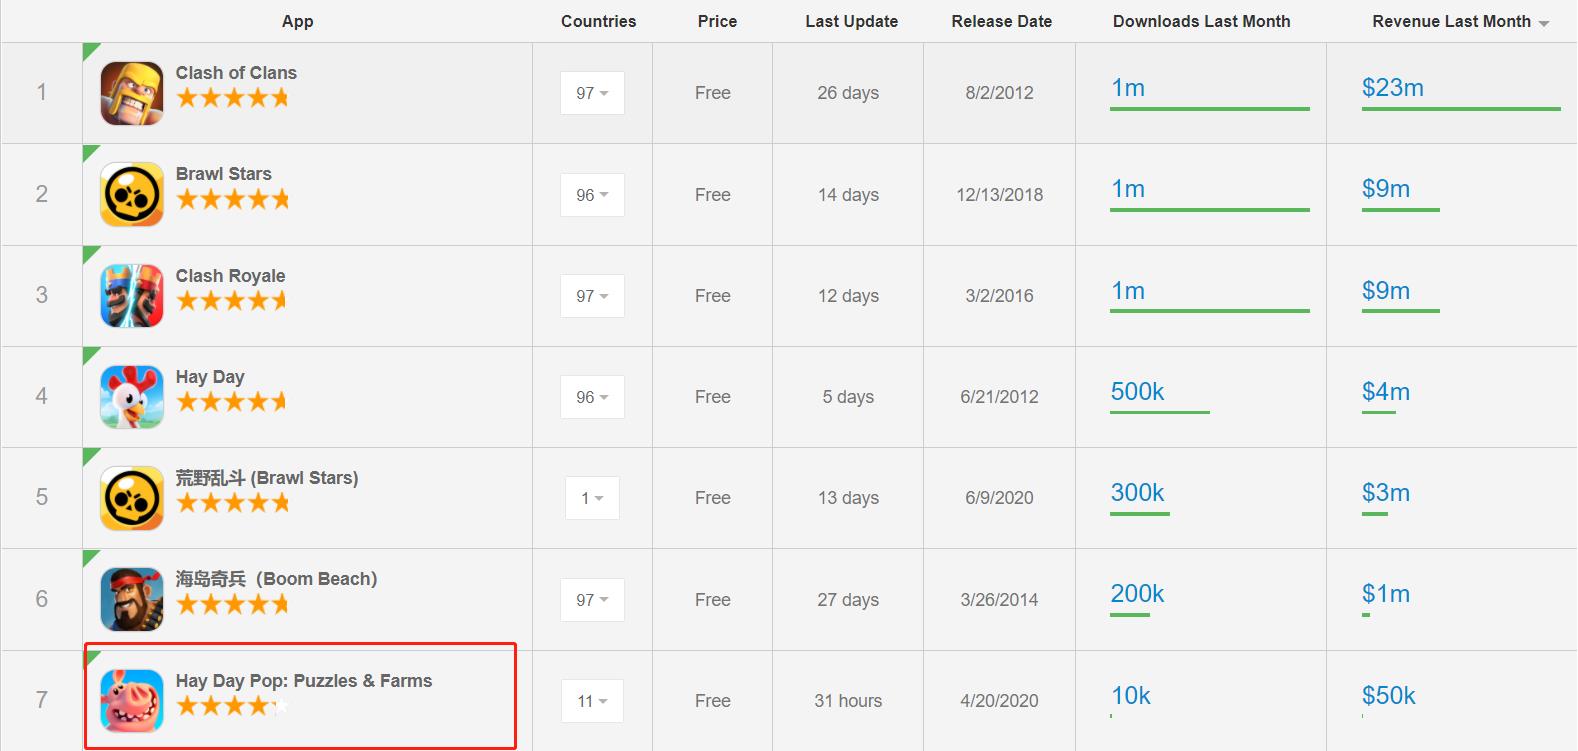
Task: Click the 12/13/2018 release date
Action: (x=999, y=195)
